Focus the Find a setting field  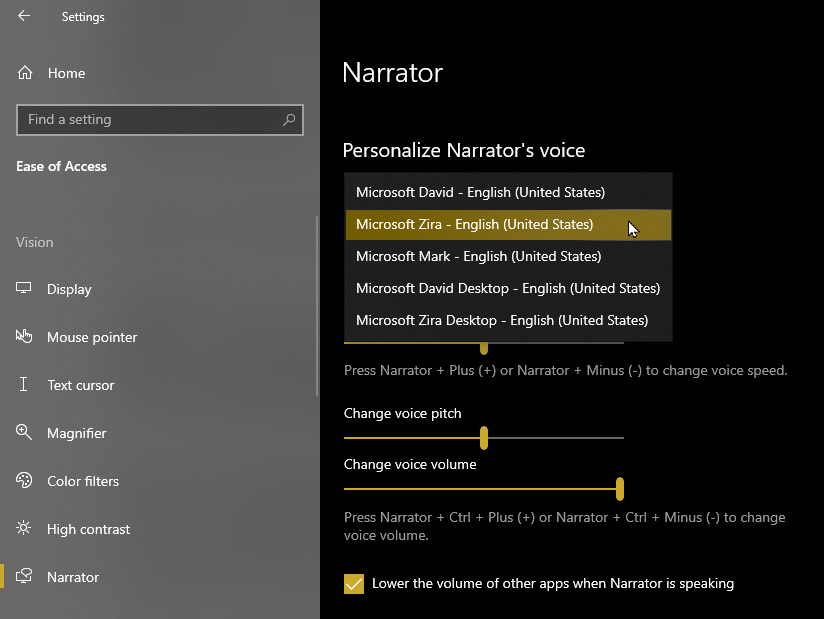pos(160,120)
